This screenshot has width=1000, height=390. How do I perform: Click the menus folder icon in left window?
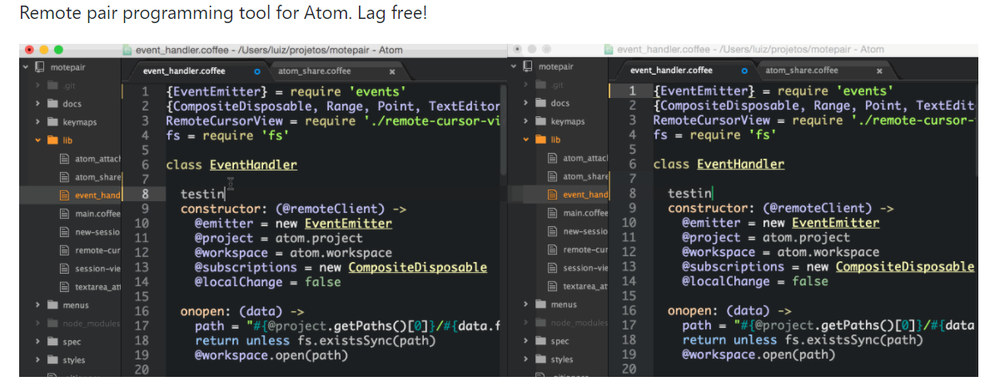click(x=52, y=305)
